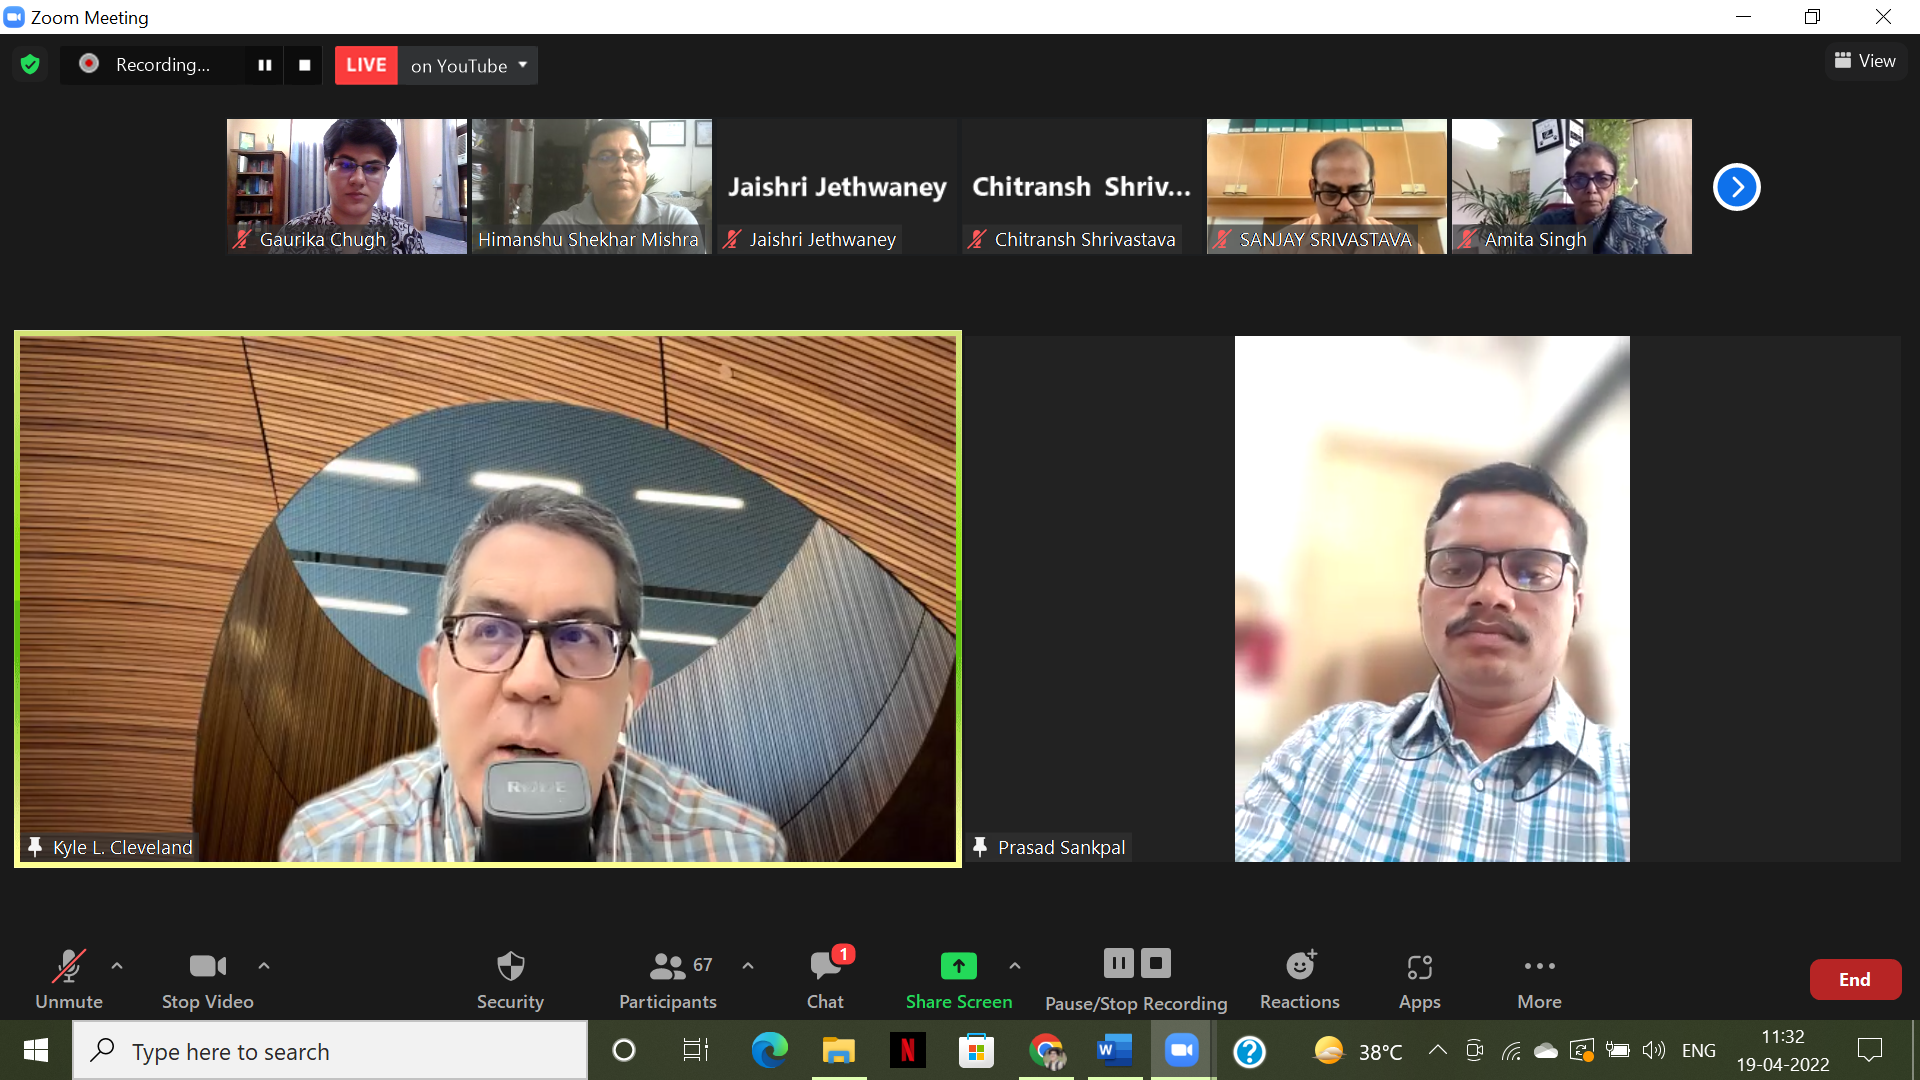Expand share screen options arrow
The height and width of the screenshot is (1080, 1920).
coord(1015,966)
